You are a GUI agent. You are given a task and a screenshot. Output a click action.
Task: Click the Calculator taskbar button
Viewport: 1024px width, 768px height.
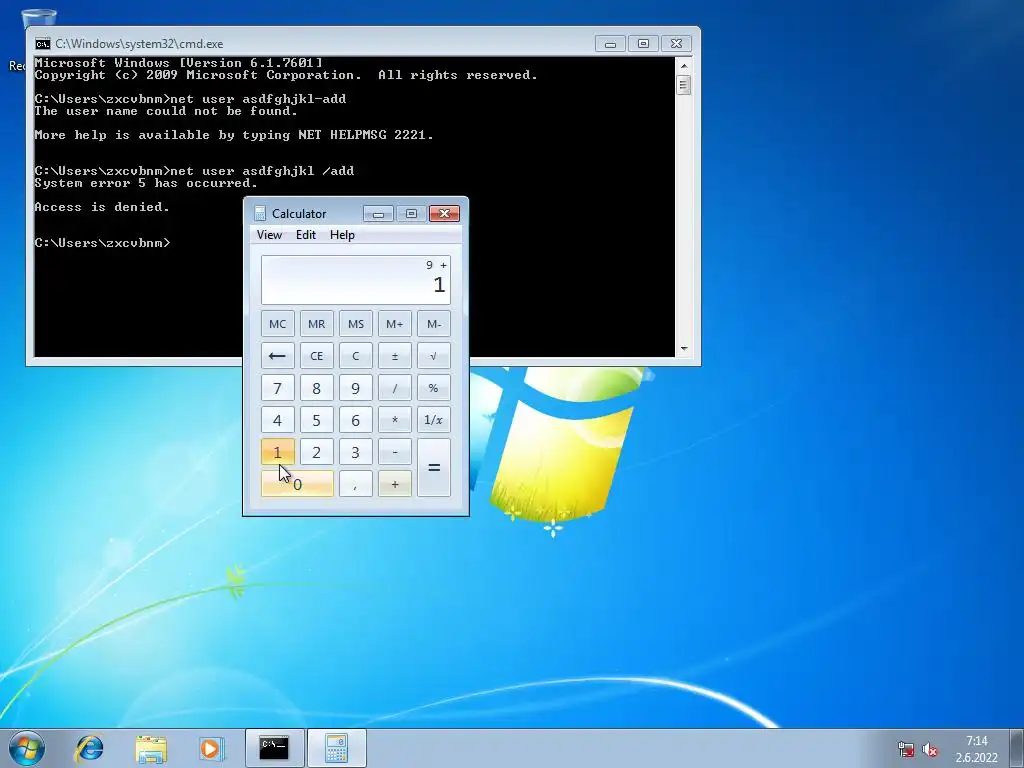point(336,748)
